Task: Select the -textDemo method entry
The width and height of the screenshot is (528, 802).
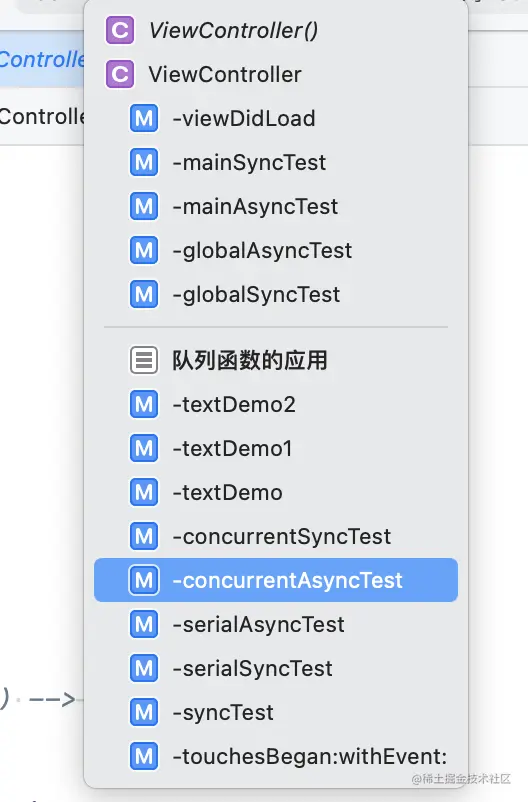Action: pos(276,492)
